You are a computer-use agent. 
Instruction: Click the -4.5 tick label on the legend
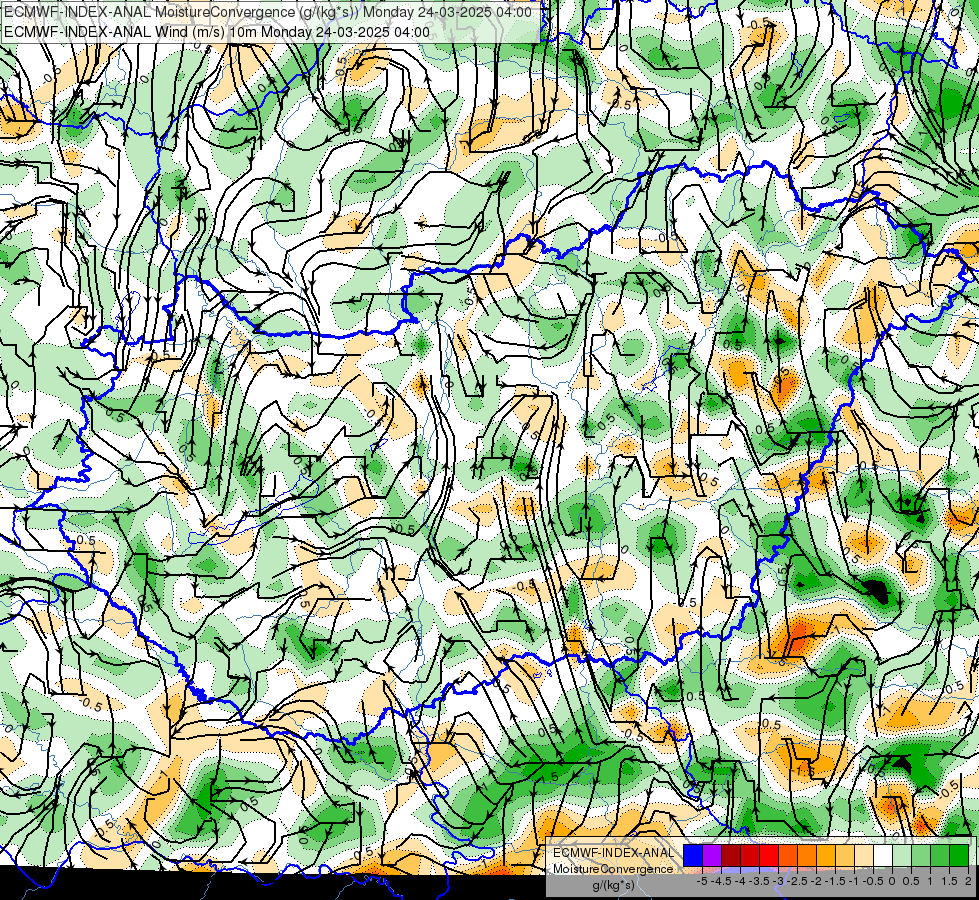[x=721, y=881]
